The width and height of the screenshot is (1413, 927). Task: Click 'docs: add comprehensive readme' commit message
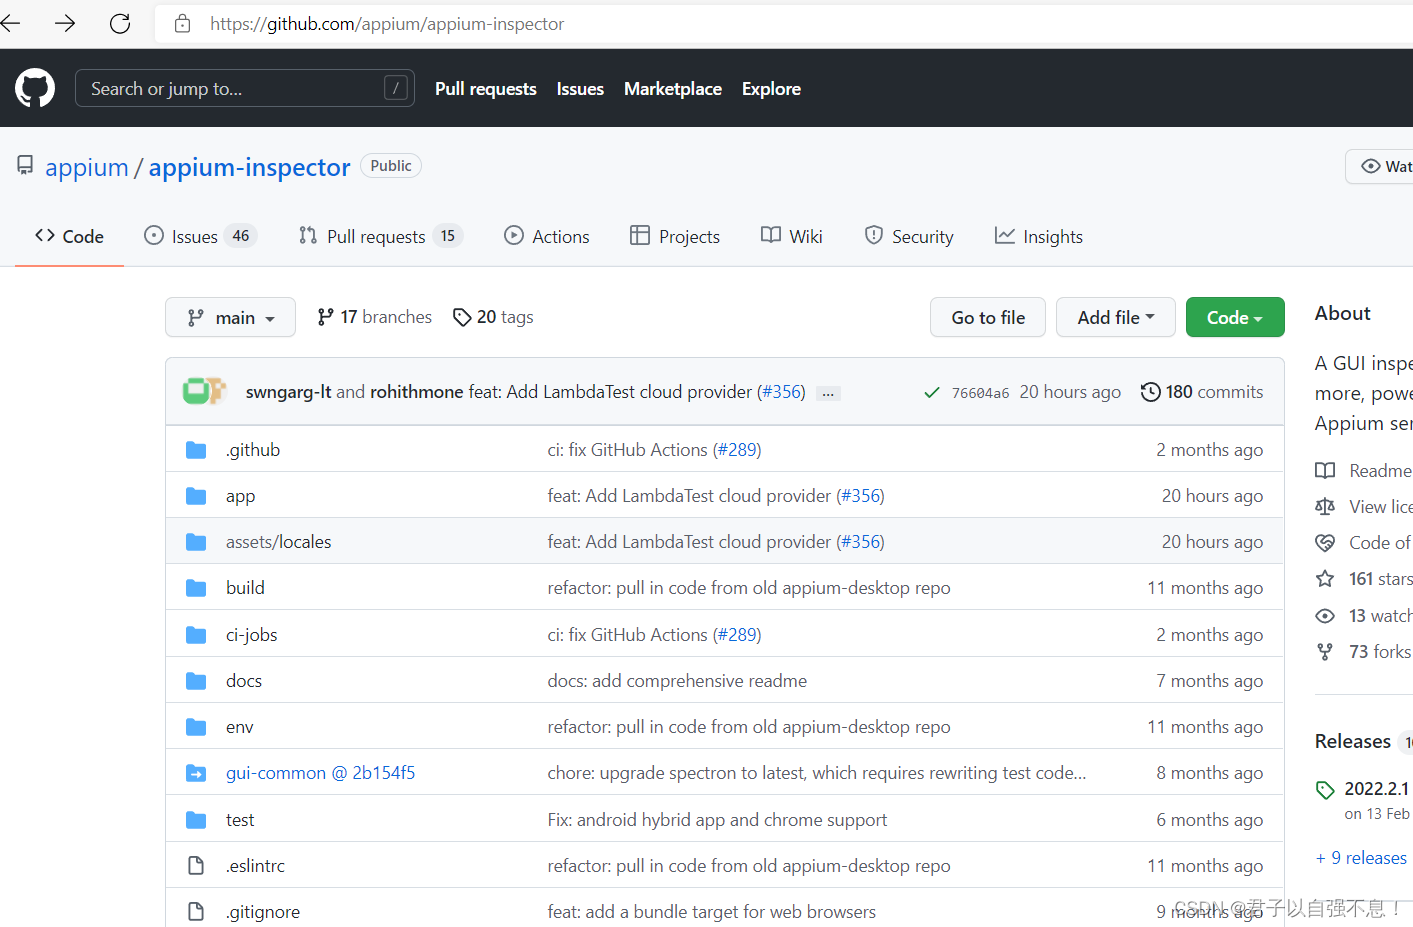pyautogui.click(x=677, y=681)
